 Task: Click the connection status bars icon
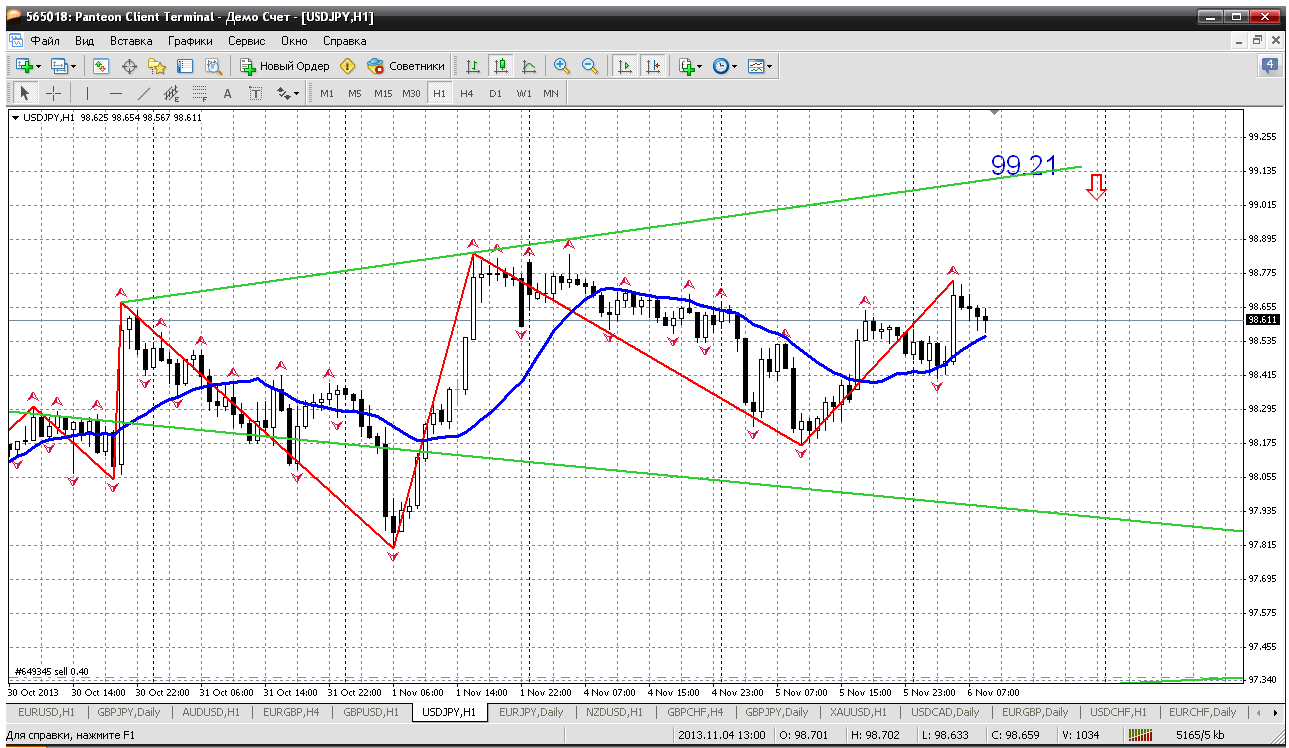1141,736
